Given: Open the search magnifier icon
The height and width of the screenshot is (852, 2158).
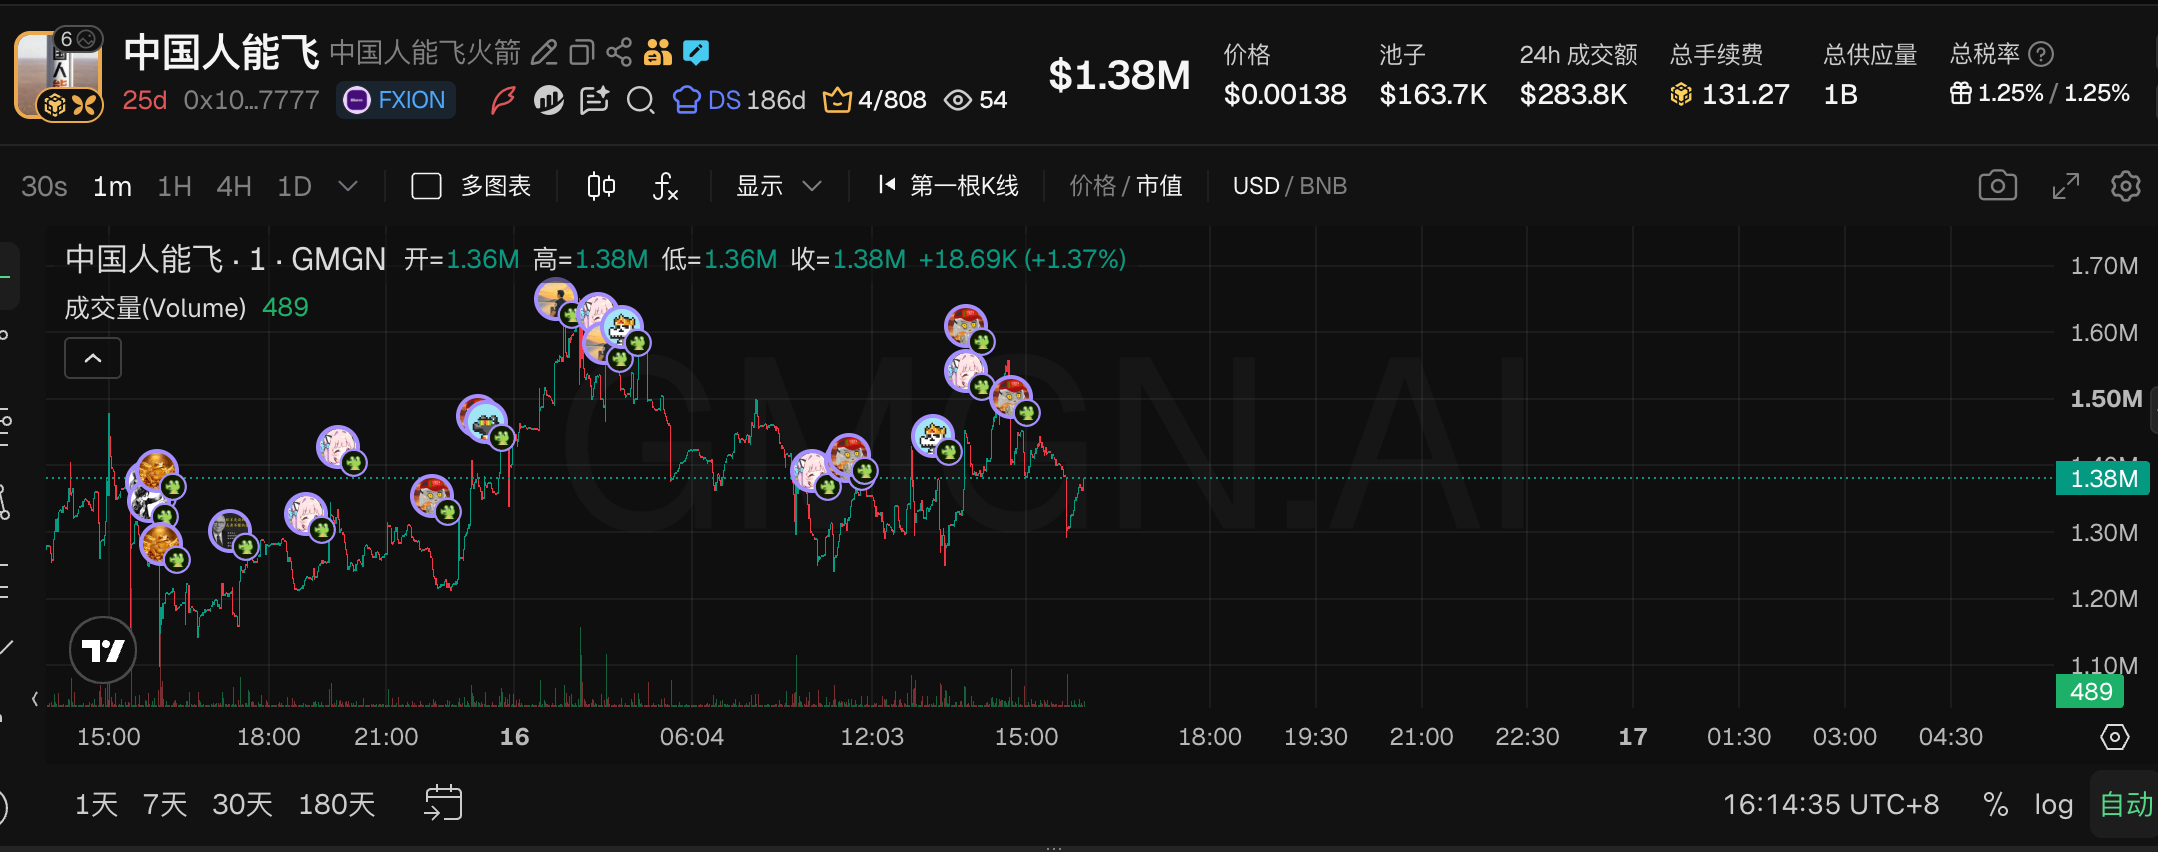Looking at the screenshot, I should tap(640, 100).
